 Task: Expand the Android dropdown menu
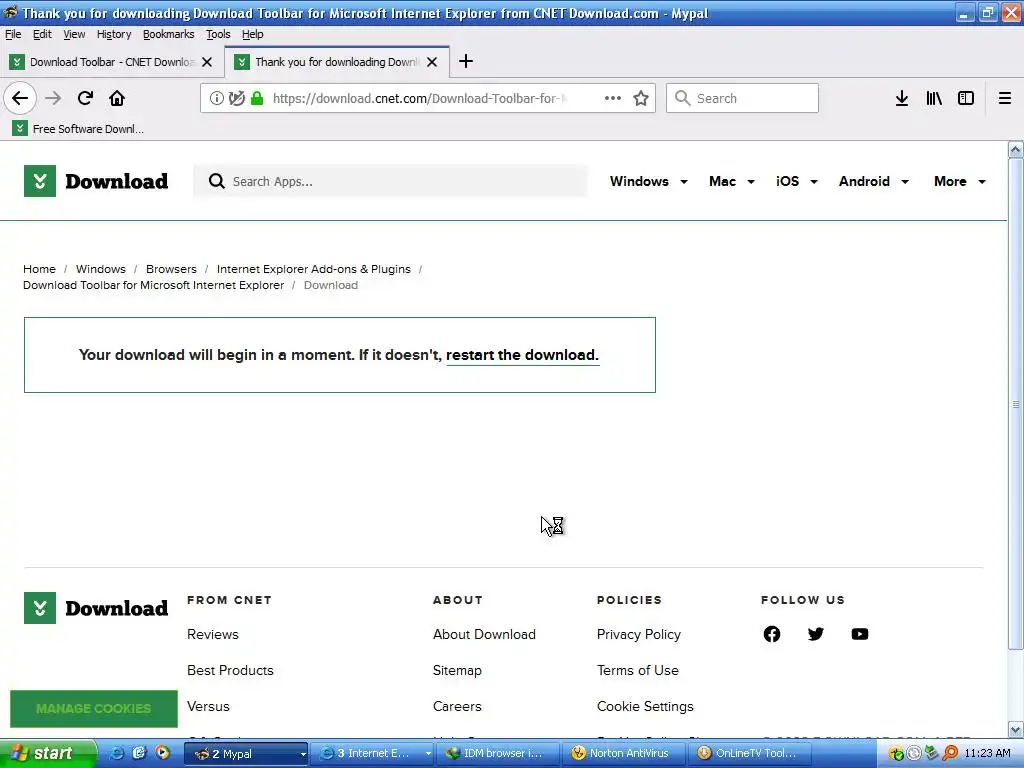(x=874, y=182)
